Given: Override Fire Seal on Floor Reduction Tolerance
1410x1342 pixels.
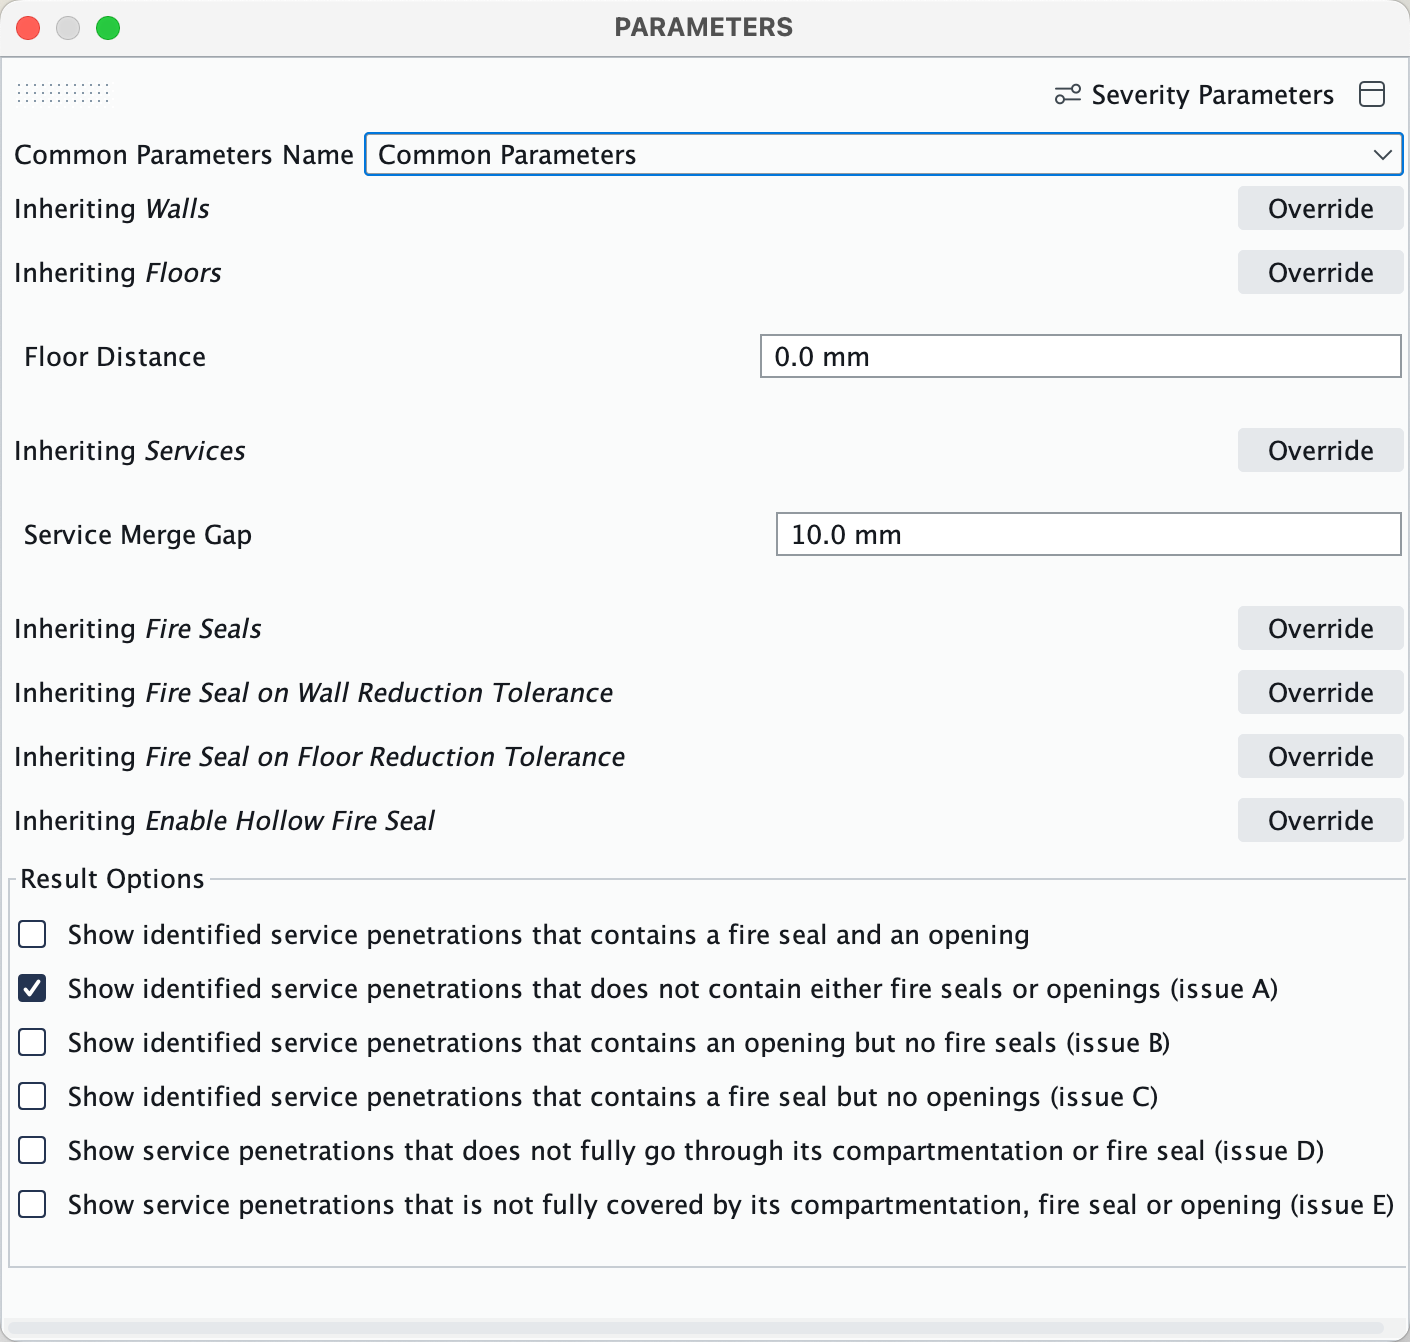Looking at the screenshot, I should coord(1320,757).
